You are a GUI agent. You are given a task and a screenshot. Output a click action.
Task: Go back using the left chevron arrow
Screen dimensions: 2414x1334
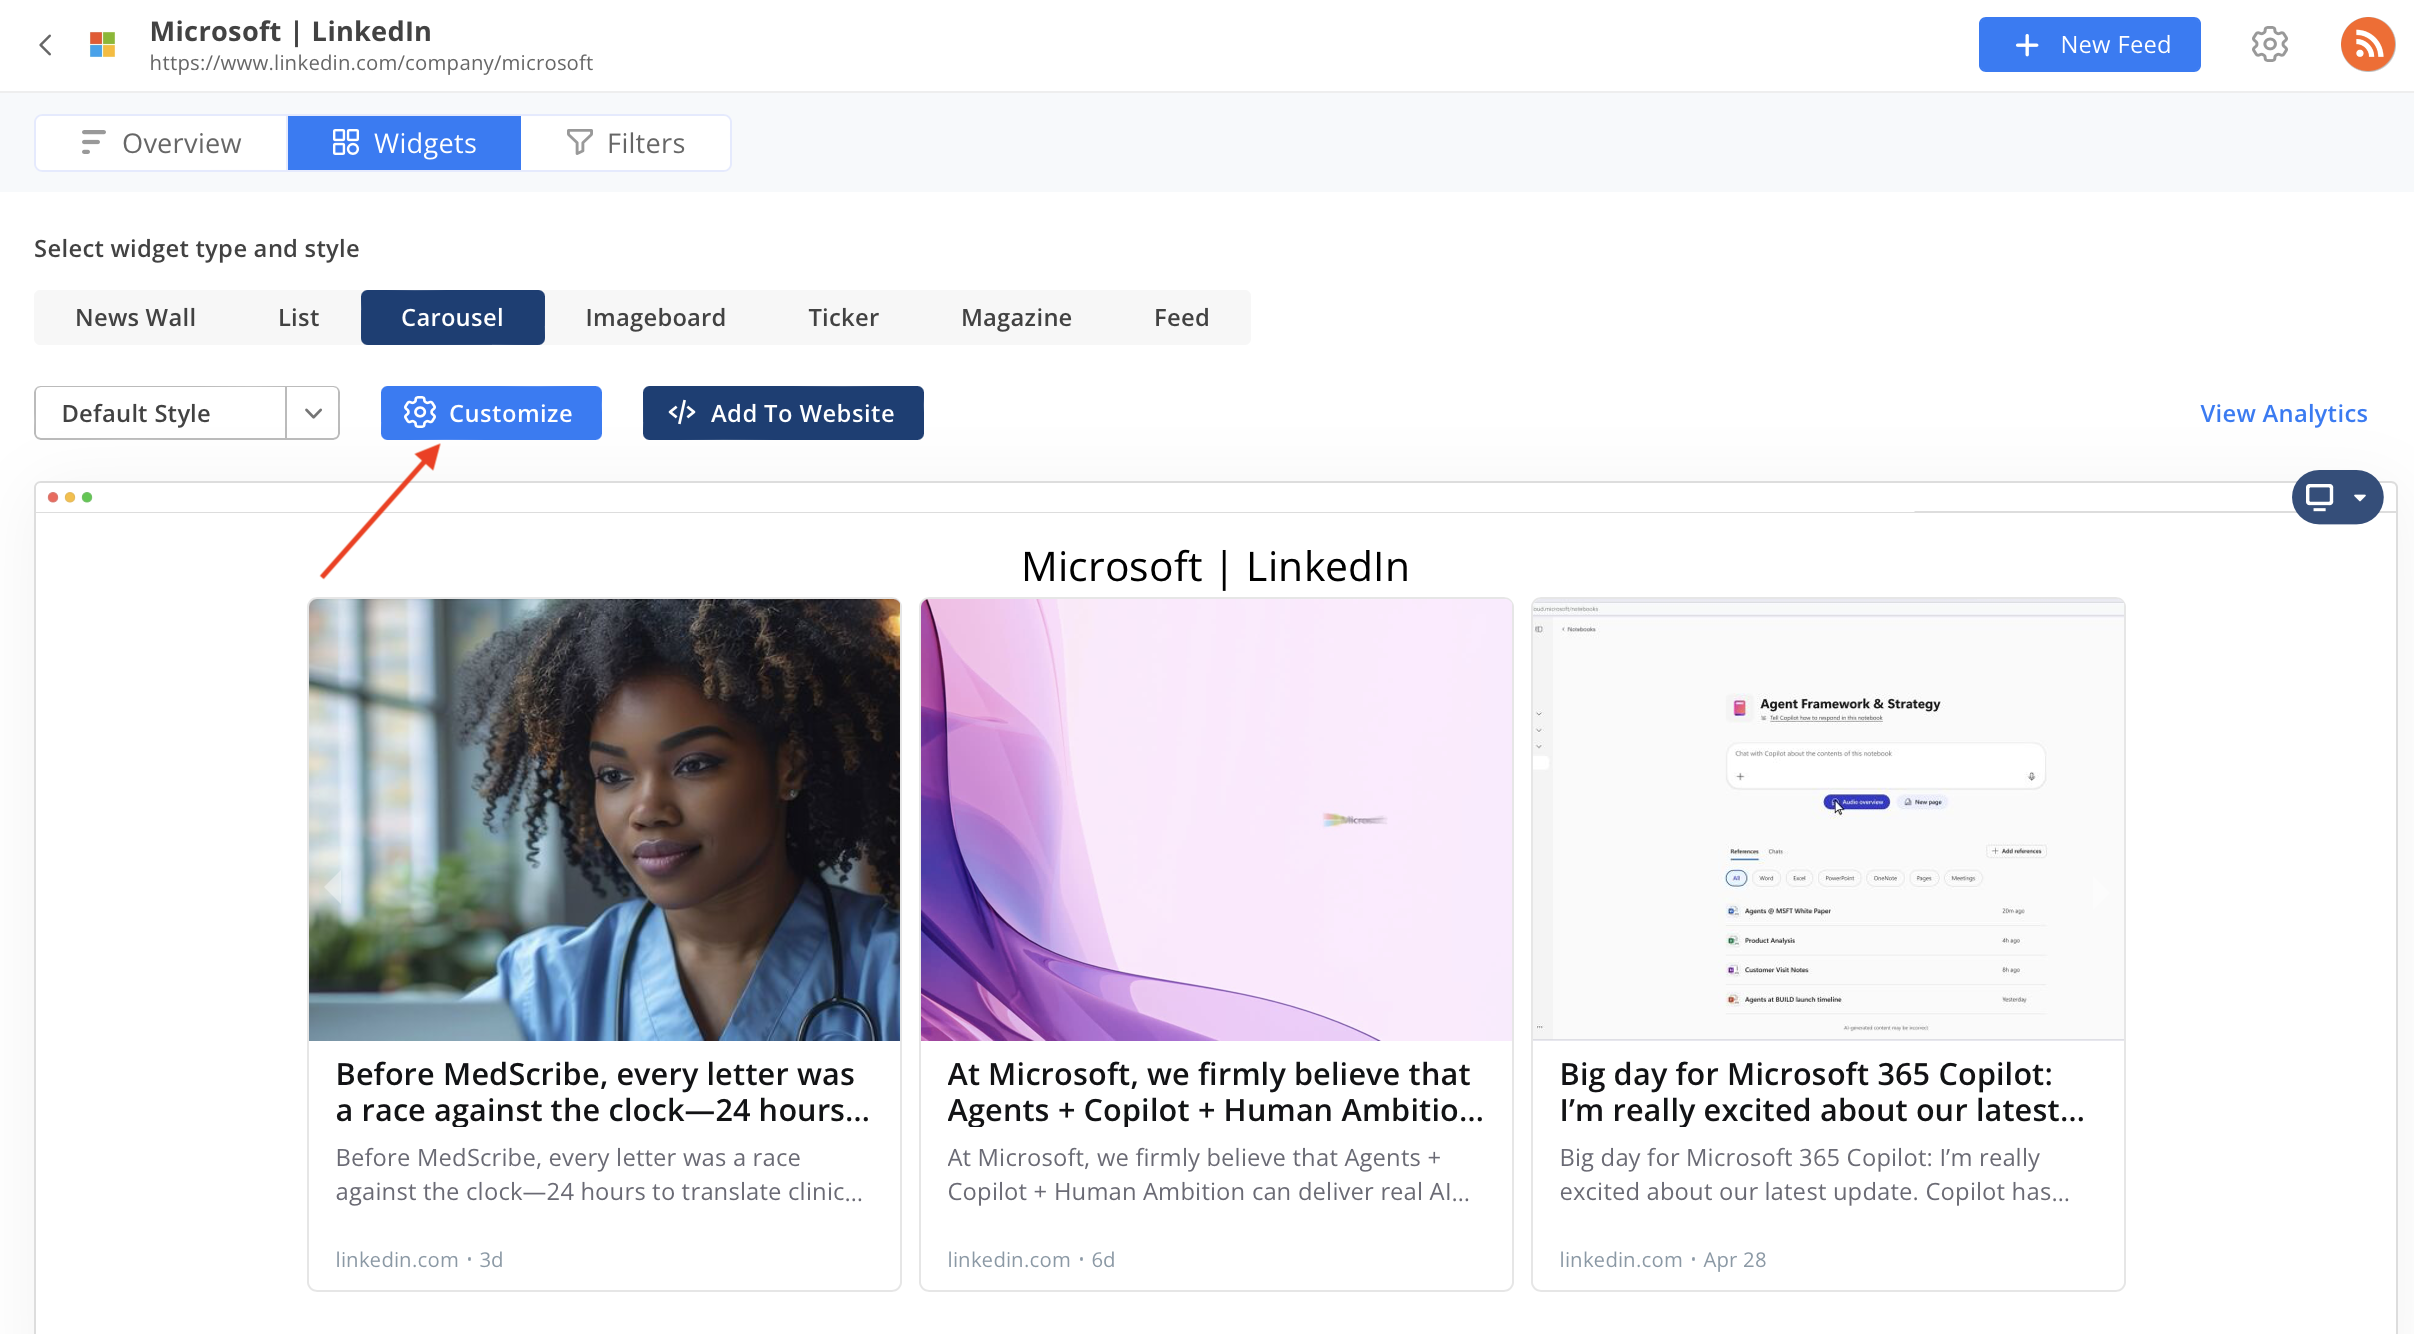[x=45, y=45]
